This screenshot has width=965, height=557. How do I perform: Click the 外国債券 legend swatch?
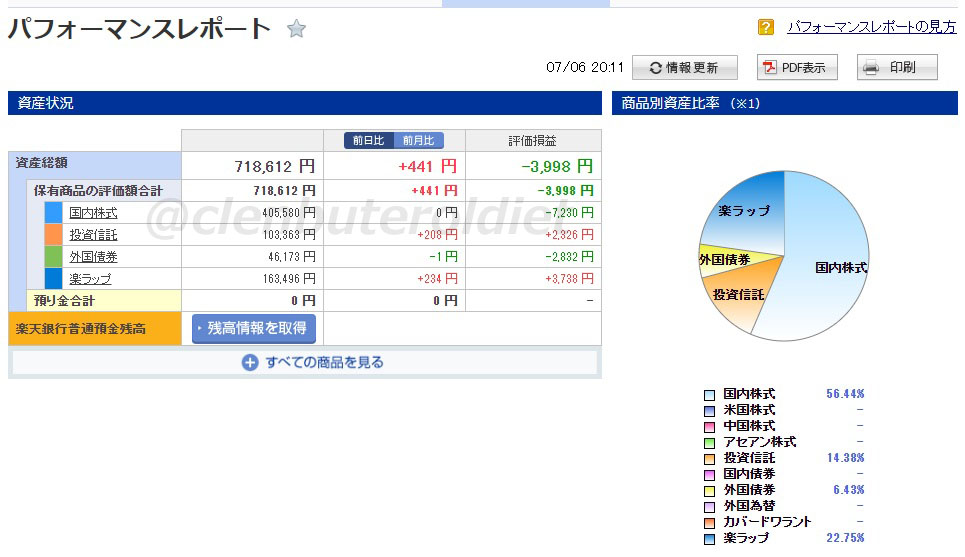click(x=710, y=491)
